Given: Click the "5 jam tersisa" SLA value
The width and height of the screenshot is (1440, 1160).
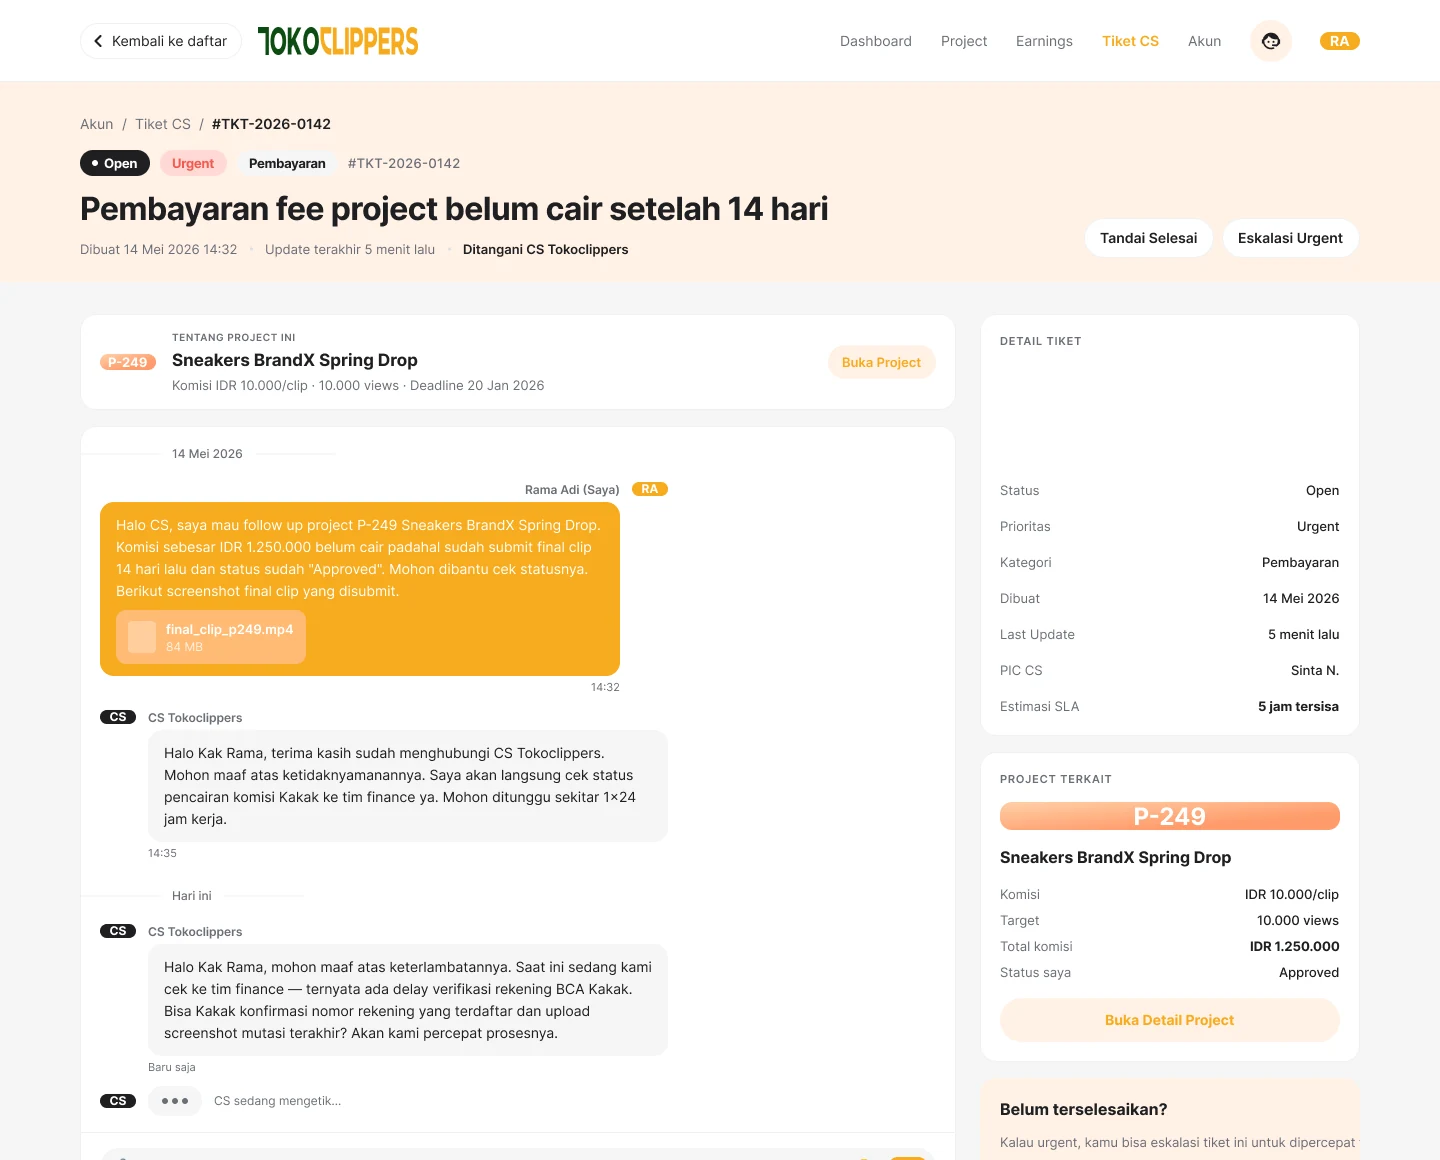Looking at the screenshot, I should [x=1298, y=706].
